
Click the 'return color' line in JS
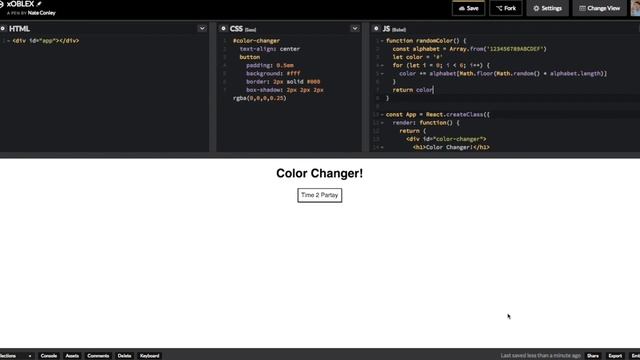(x=413, y=90)
